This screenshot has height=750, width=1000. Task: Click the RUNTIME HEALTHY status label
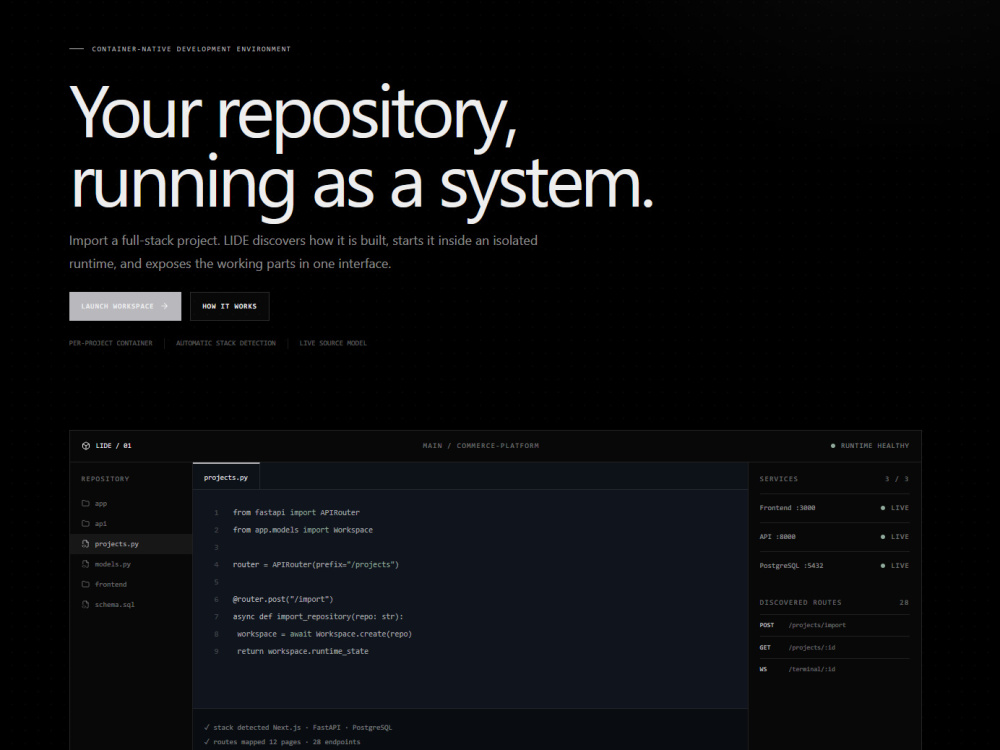(875, 446)
